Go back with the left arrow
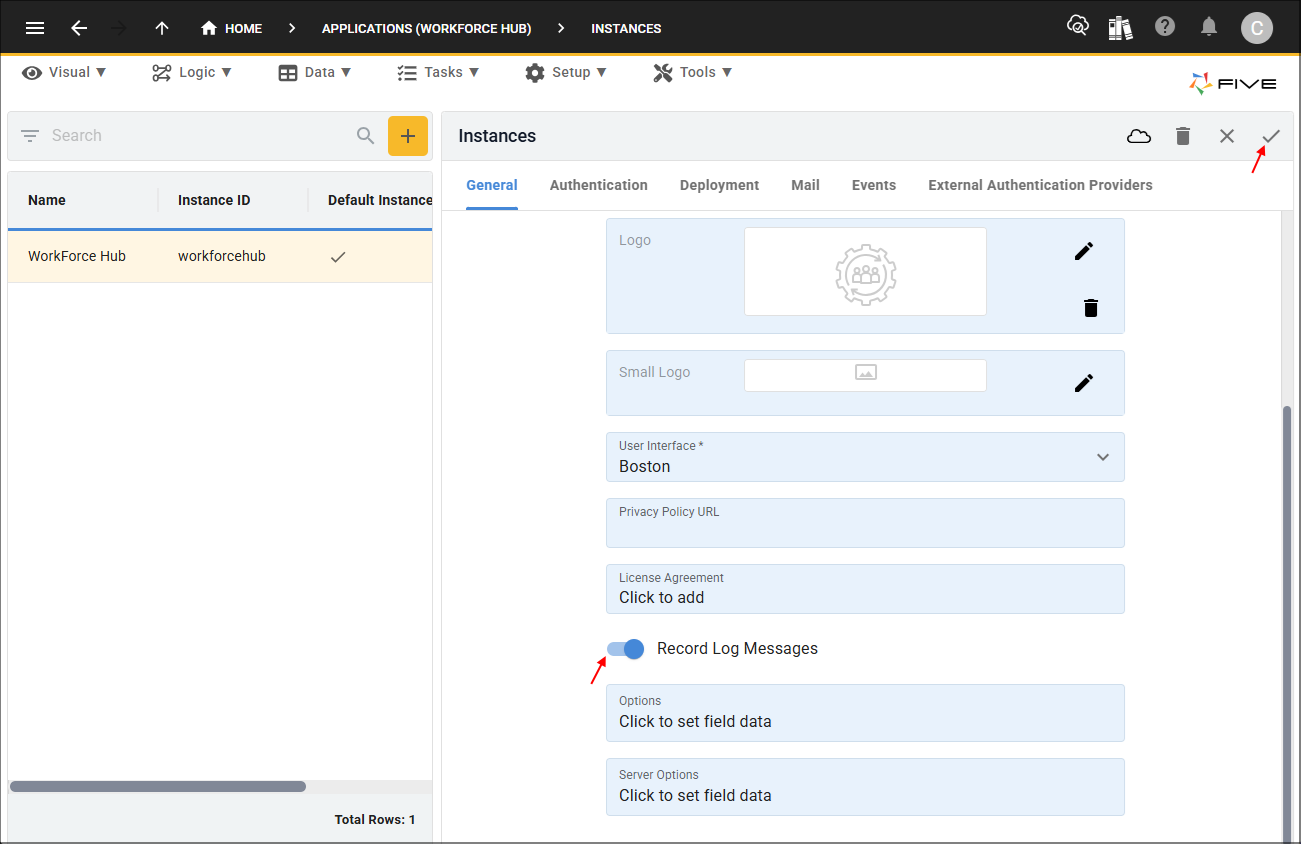 (x=79, y=28)
